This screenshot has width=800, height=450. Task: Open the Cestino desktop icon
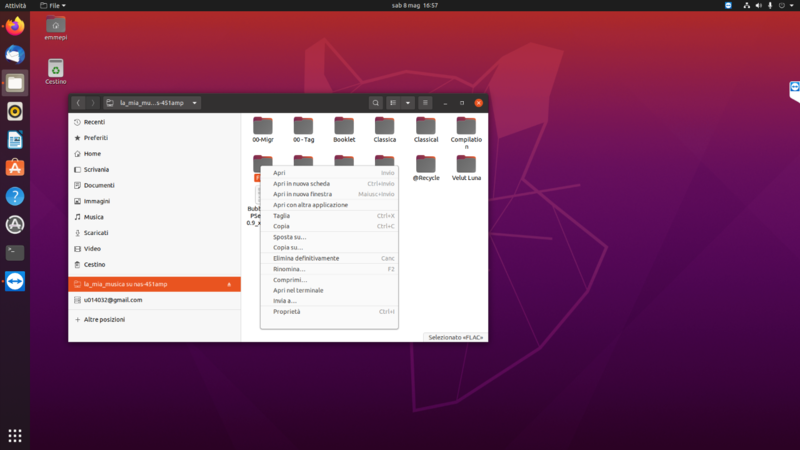(x=56, y=70)
